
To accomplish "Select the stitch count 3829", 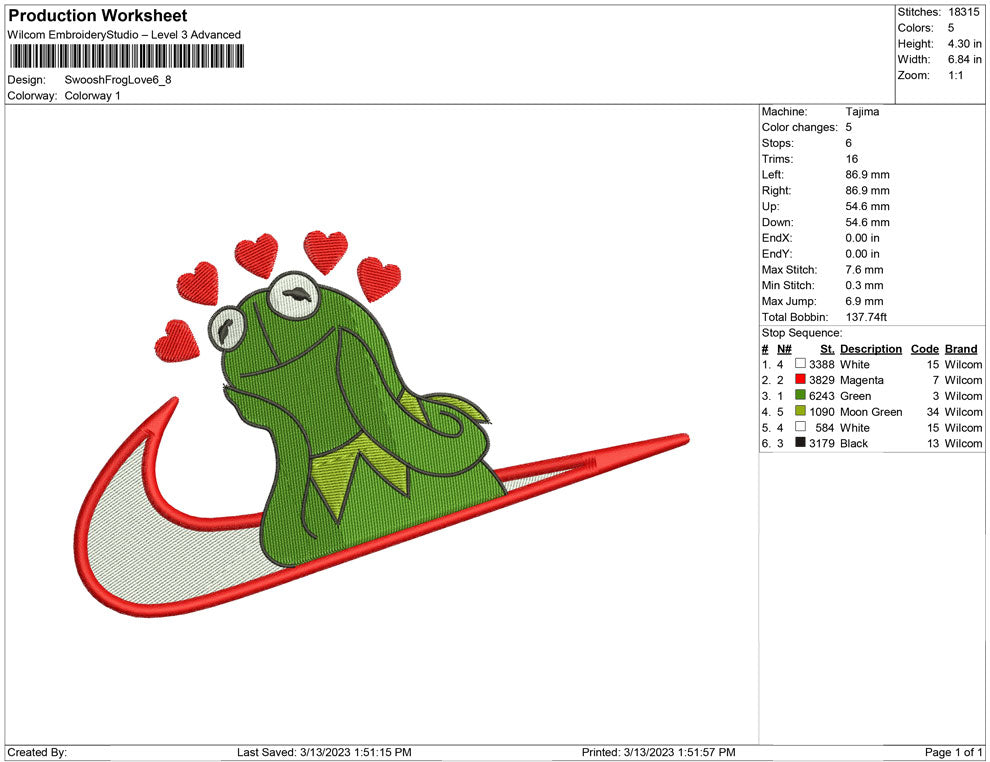I will click(822, 380).
